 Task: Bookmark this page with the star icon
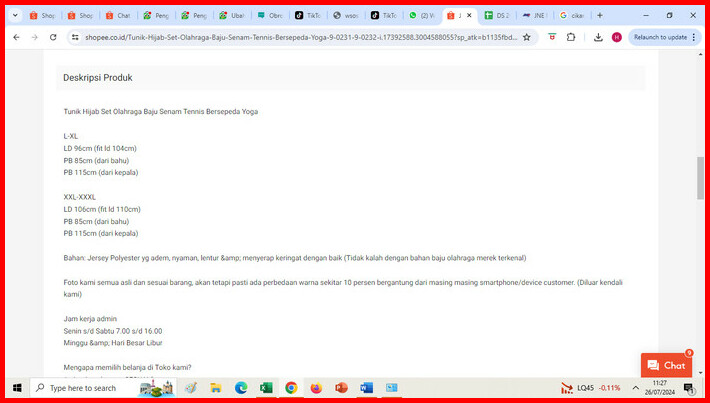pos(552,37)
